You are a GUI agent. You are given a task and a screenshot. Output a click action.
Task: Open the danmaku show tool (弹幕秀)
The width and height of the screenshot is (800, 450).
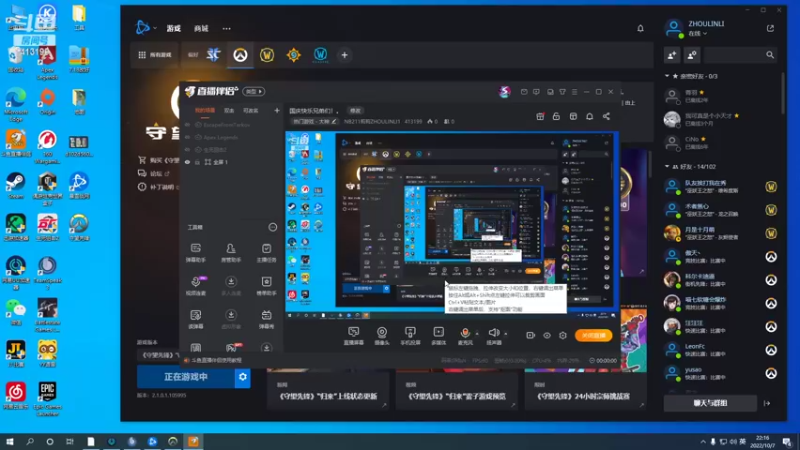[x=266, y=319]
